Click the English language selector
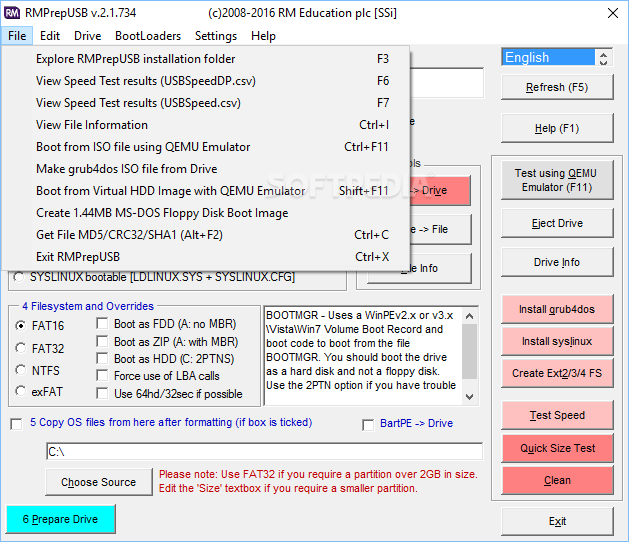Viewport: 629px width, 542px height. pos(548,57)
